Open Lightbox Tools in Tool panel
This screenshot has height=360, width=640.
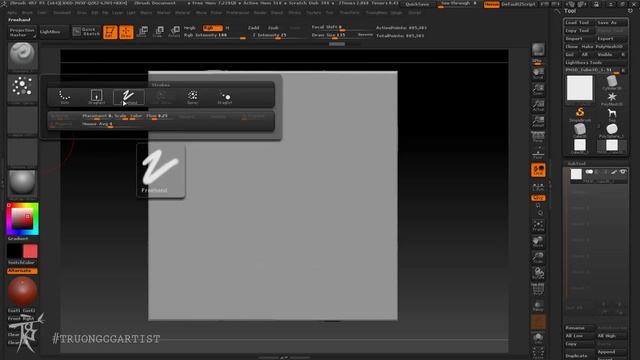point(596,62)
